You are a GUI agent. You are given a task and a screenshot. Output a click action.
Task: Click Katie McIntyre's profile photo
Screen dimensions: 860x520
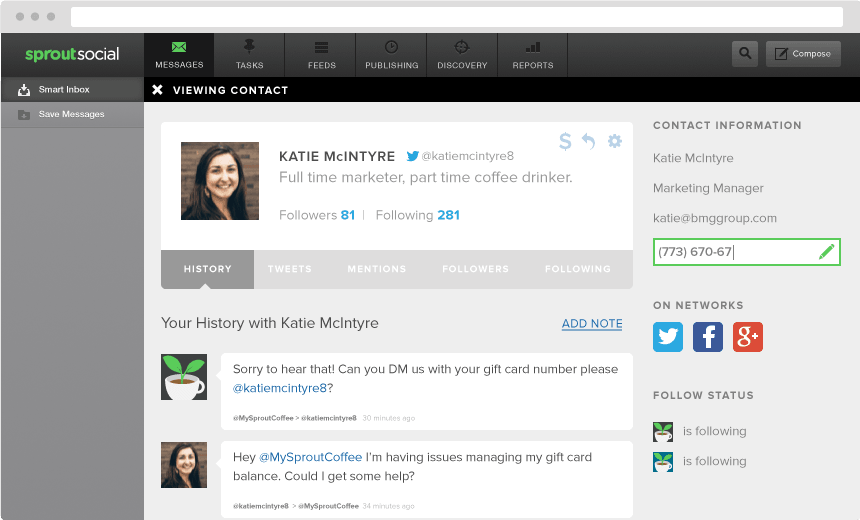point(220,181)
